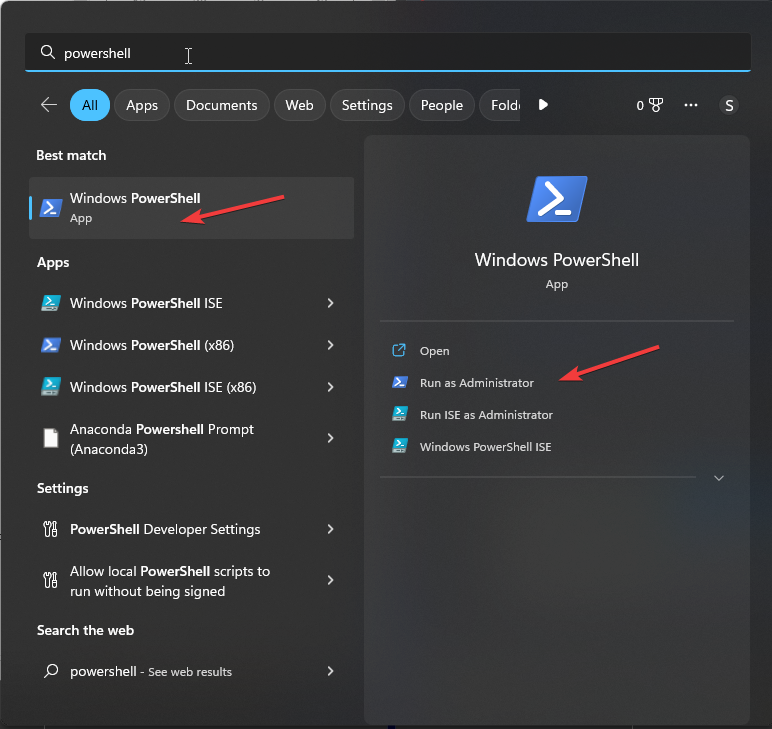This screenshot has height=729, width=772.
Task: Click the back arrow icon
Action: (x=48, y=105)
